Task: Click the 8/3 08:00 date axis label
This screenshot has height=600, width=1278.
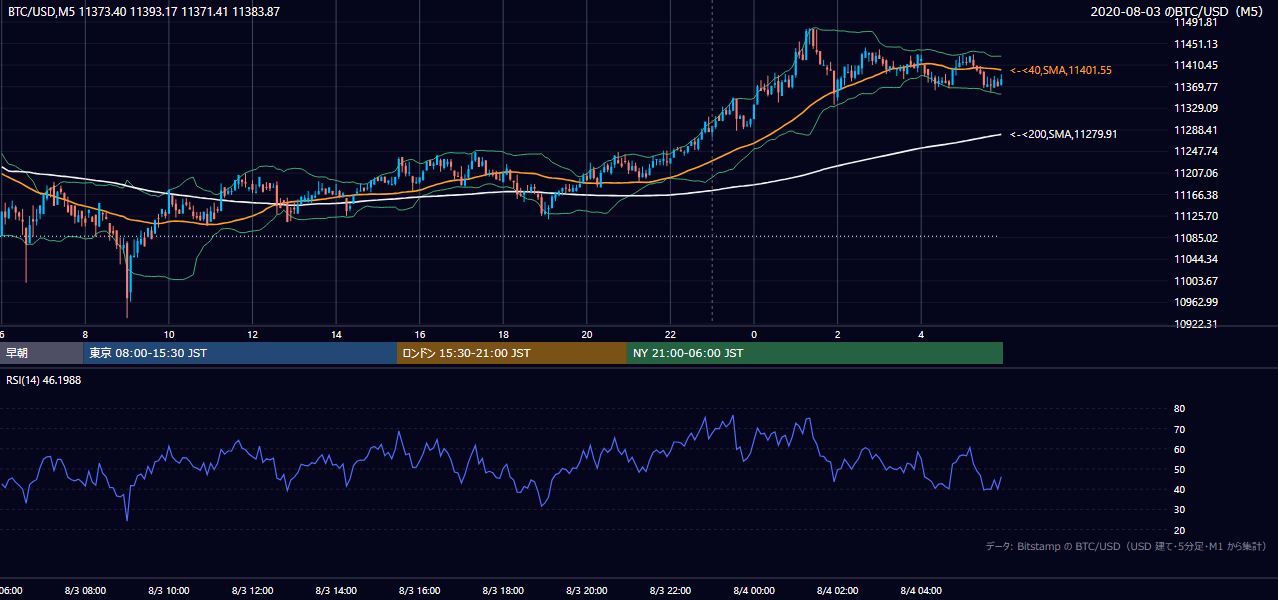Action: click(85, 591)
